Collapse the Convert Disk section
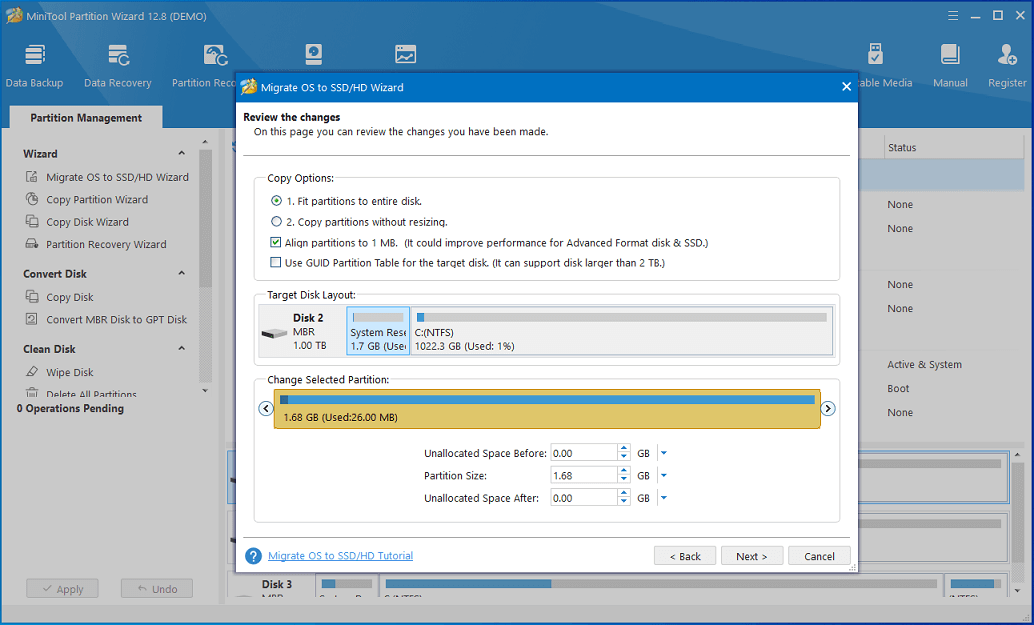 (181, 273)
